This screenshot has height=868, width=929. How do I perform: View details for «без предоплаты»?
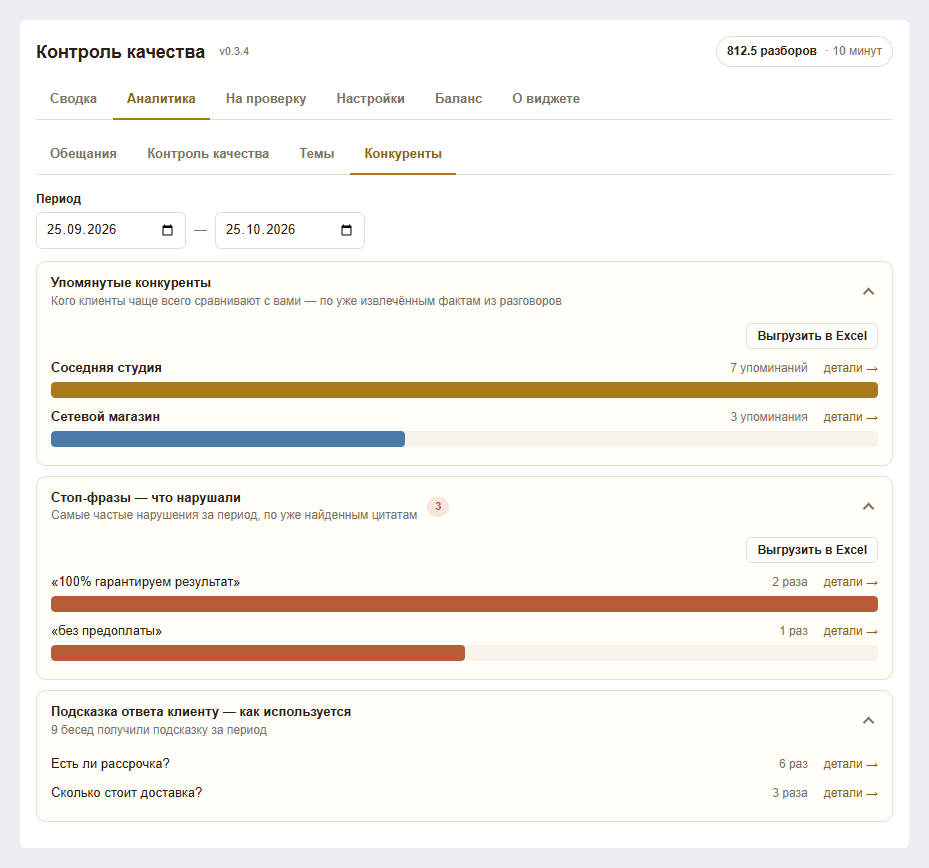pyautogui.click(x=850, y=631)
